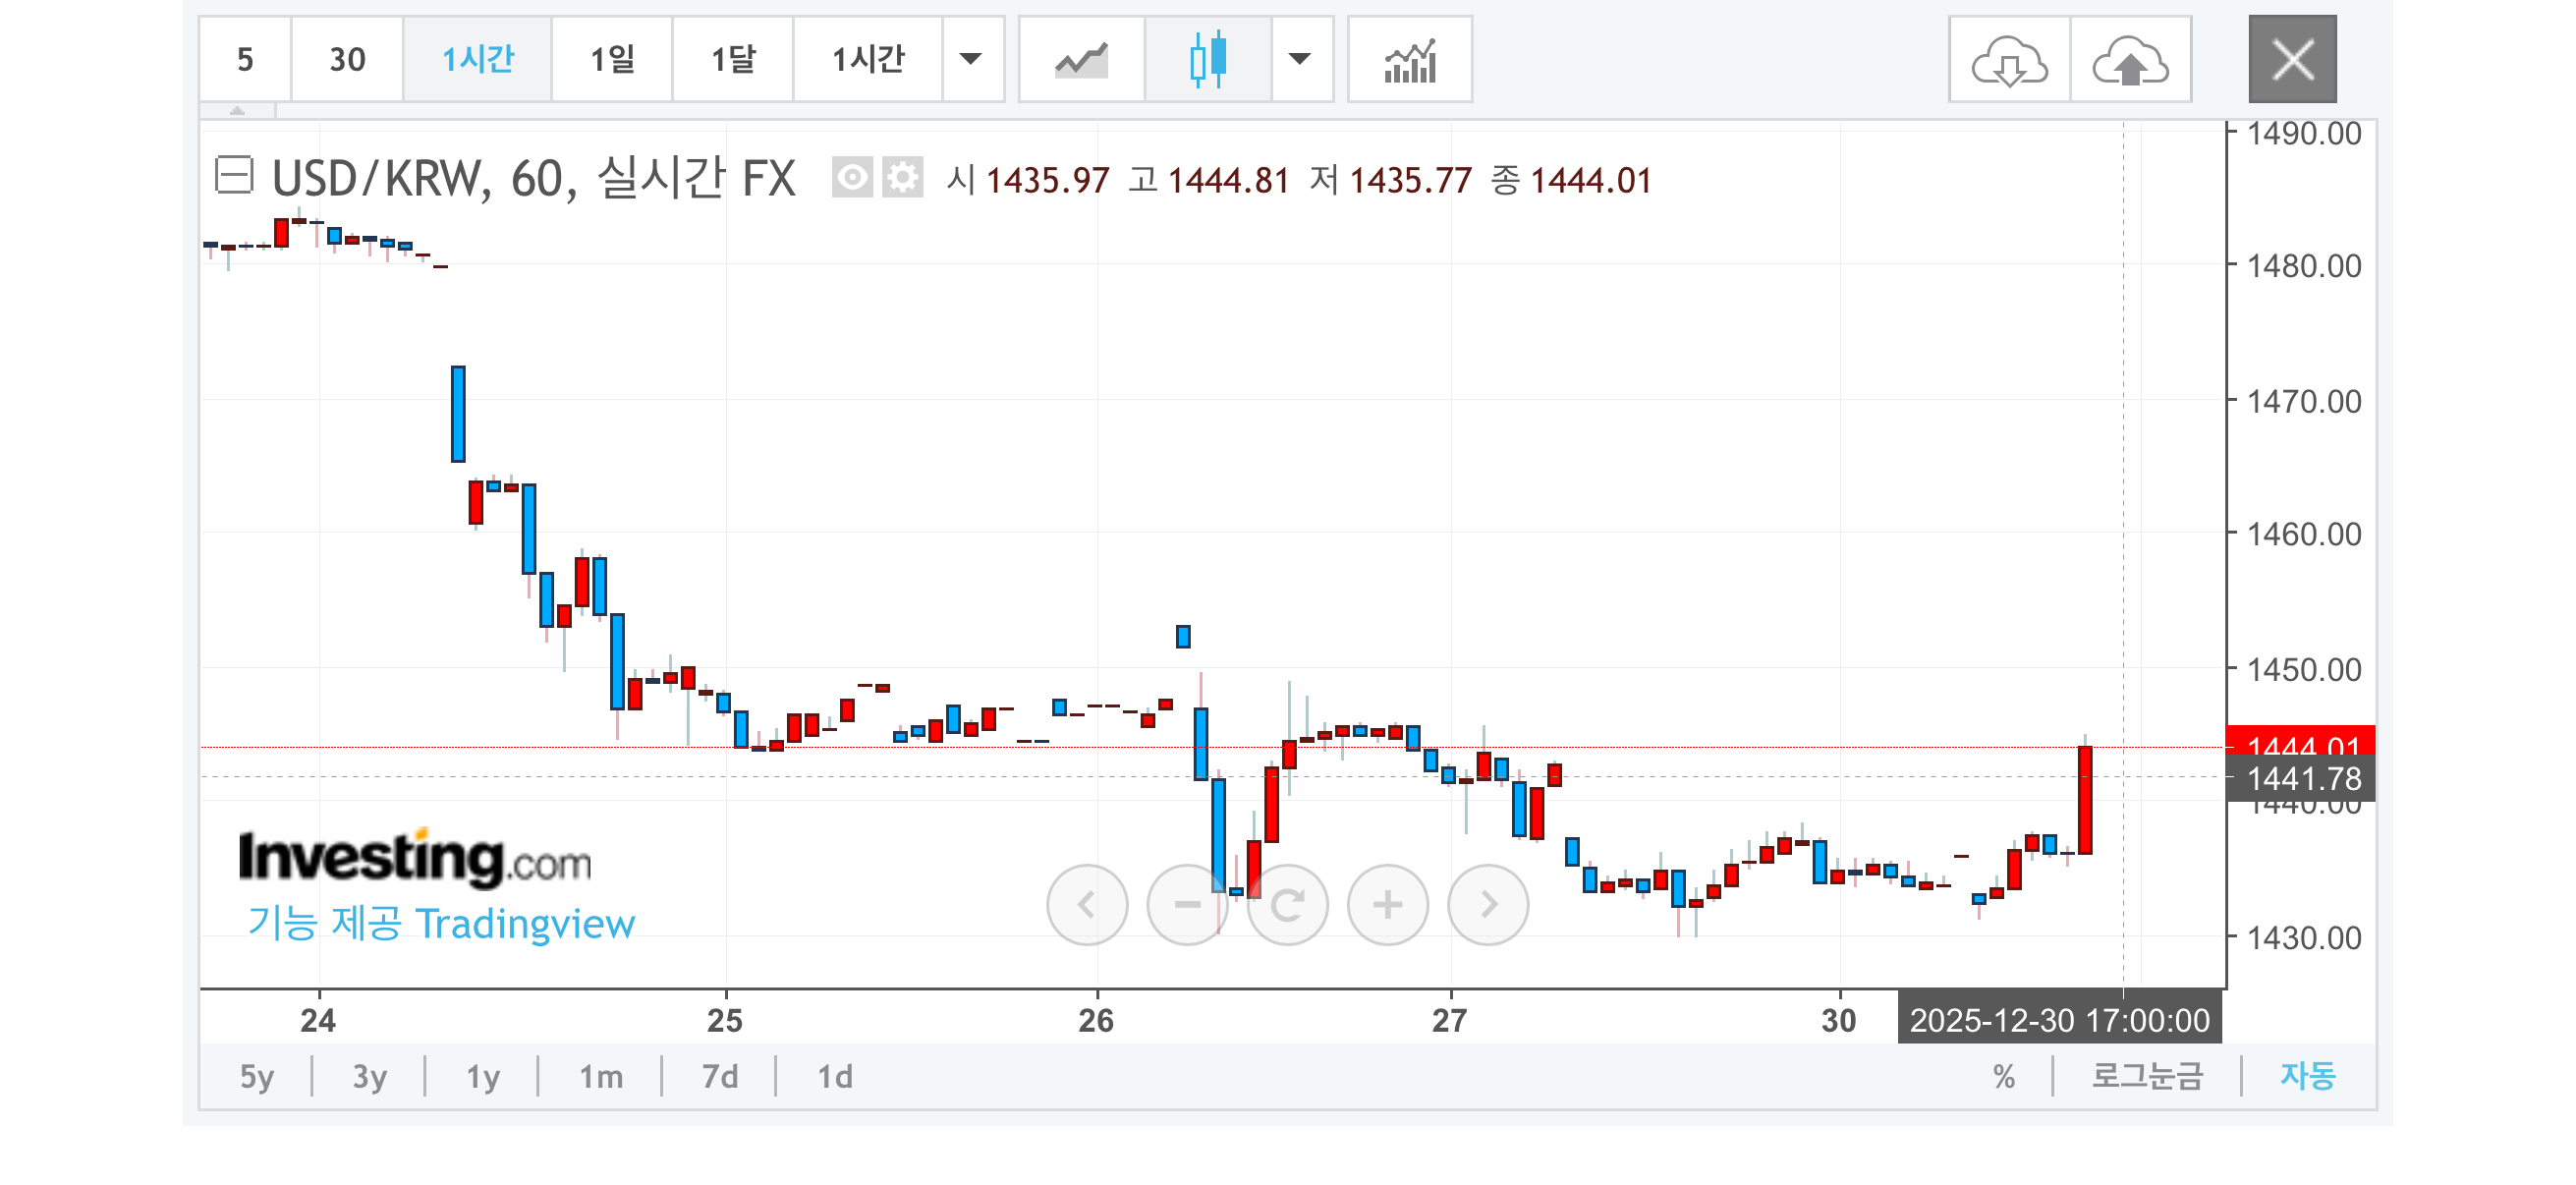Zoom in with the plus button
The image size is (2576, 1185).
1388,905
